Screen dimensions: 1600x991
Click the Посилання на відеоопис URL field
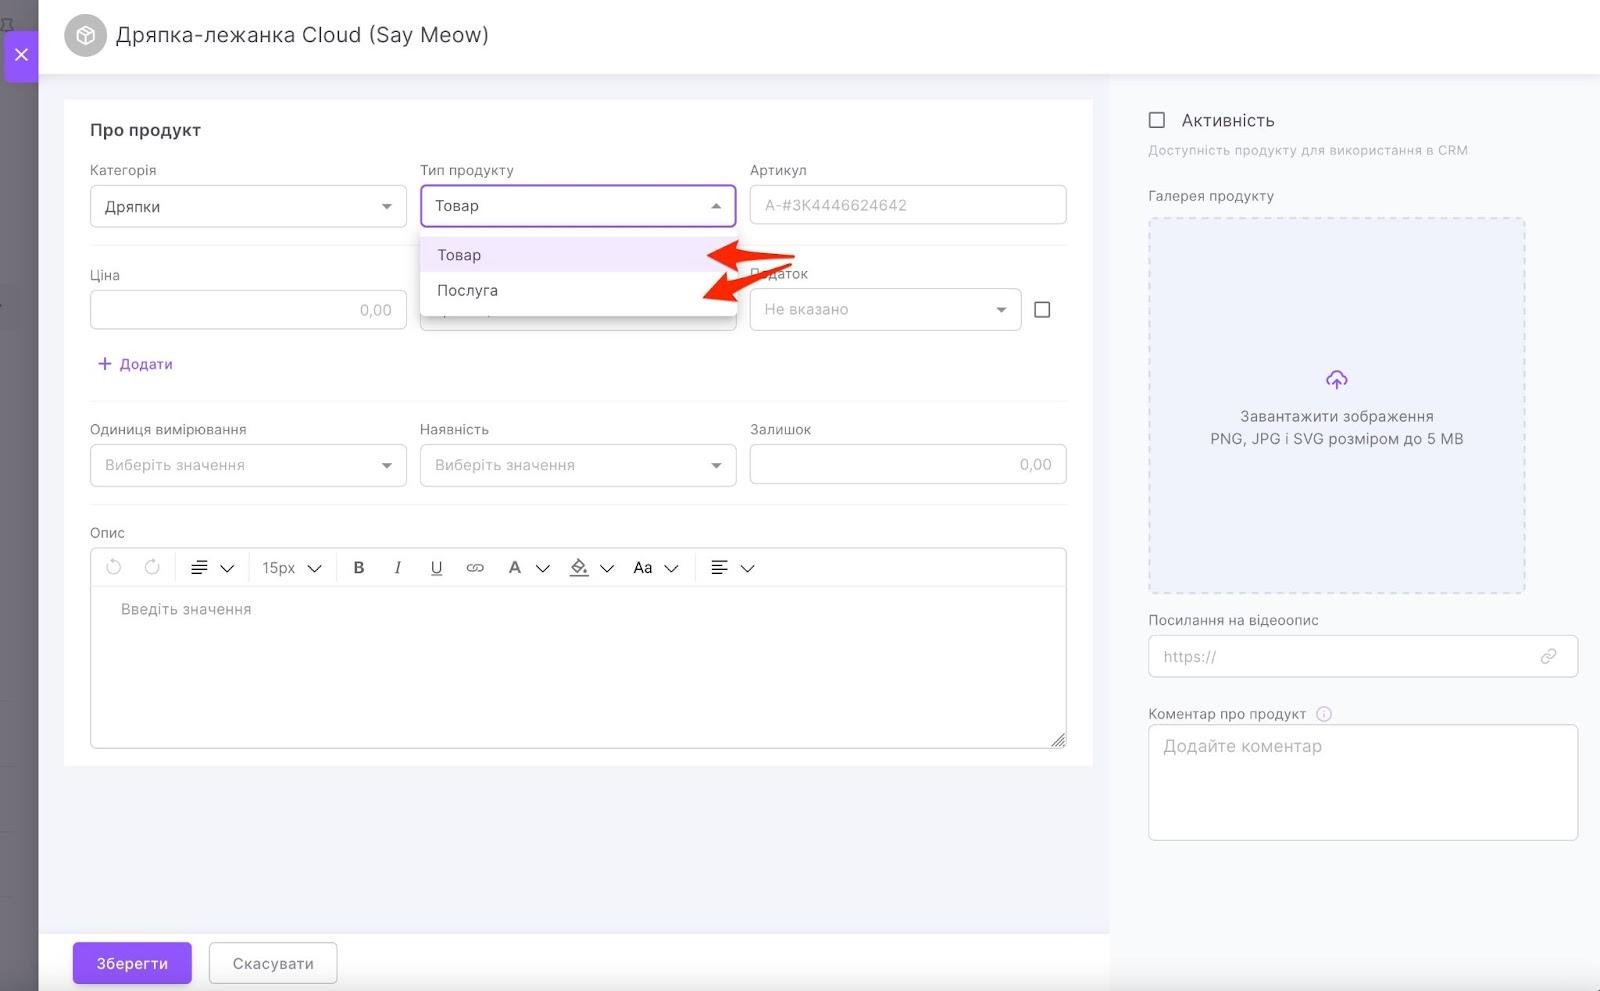1350,657
